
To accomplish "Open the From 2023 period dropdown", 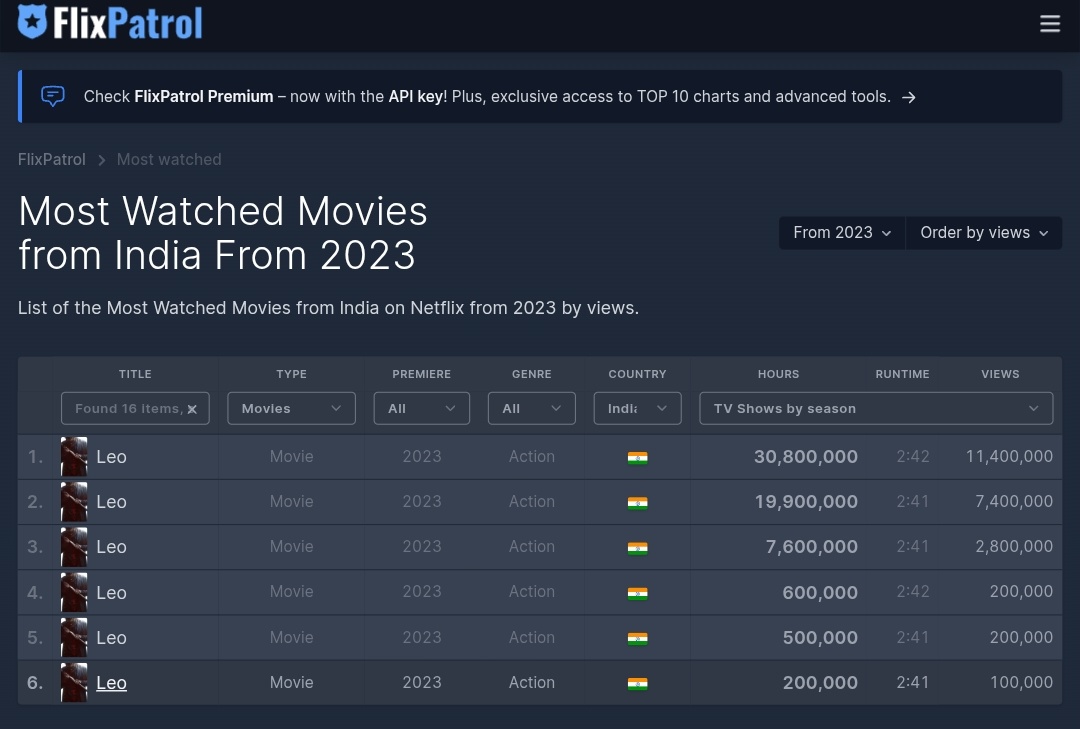I will 842,233.
